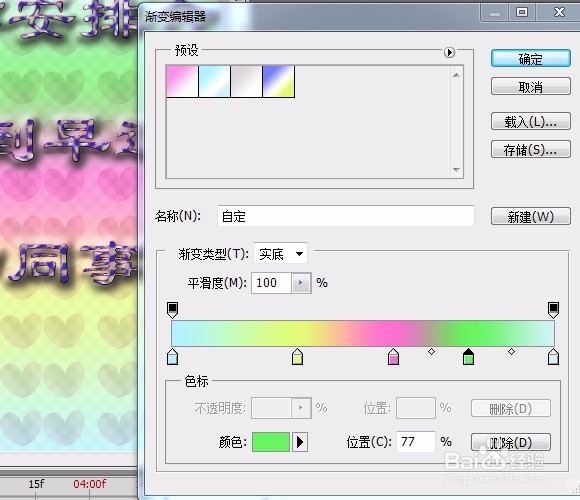Viewport: 580px width, 500px height.
Task: Click the 位置(C) position field showing 77
Action: click(416, 442)
